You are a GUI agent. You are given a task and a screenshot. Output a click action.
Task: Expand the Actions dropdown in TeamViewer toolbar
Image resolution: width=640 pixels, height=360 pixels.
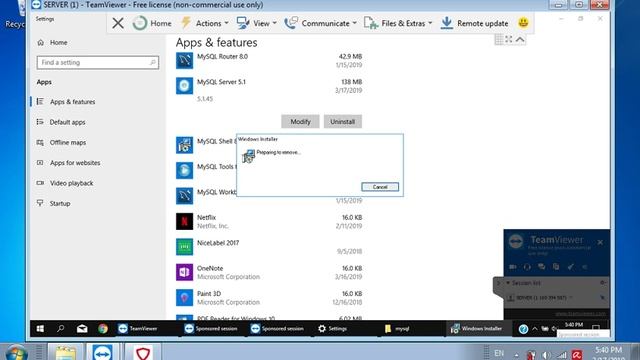[x=205, y=23]
